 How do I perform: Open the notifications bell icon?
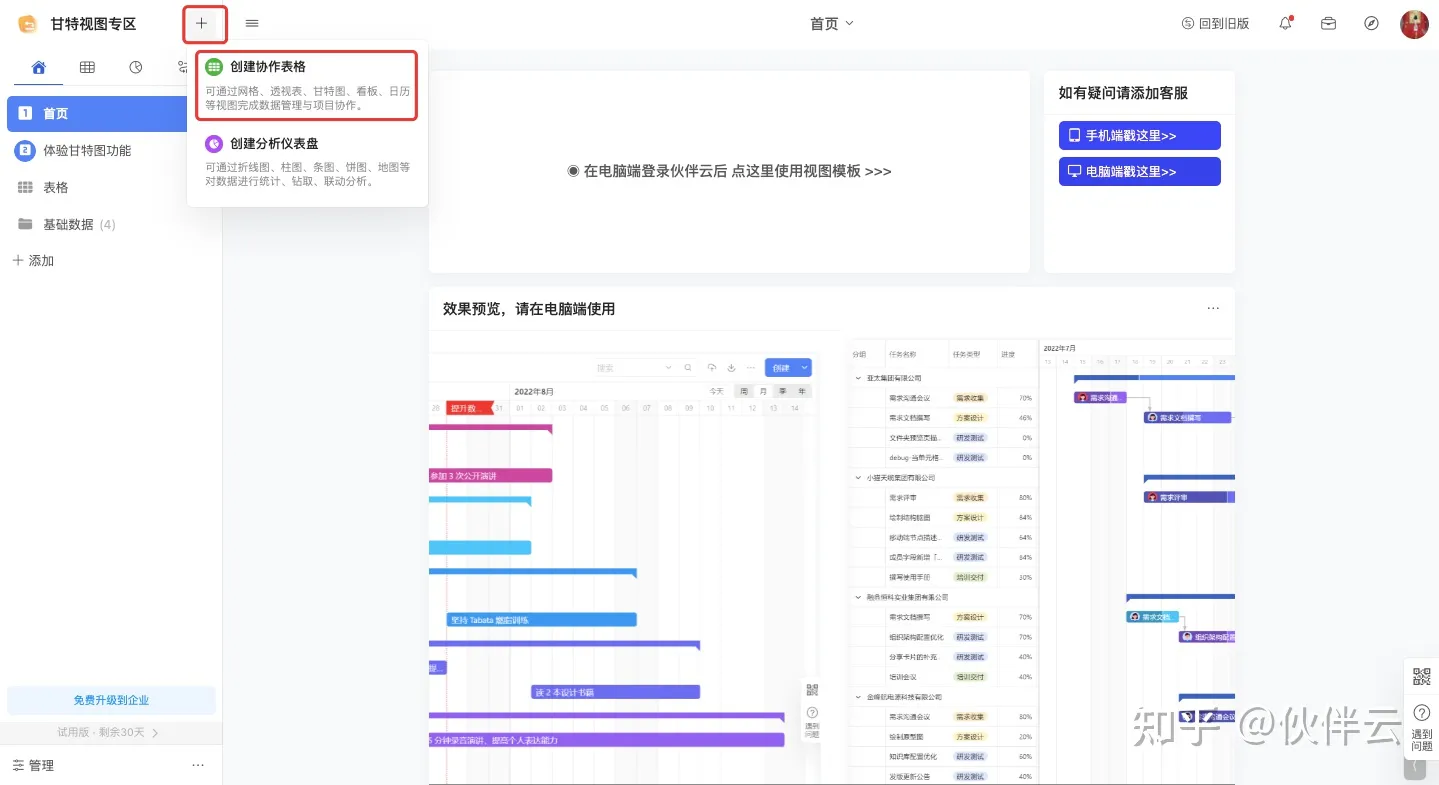(1286, 23)
